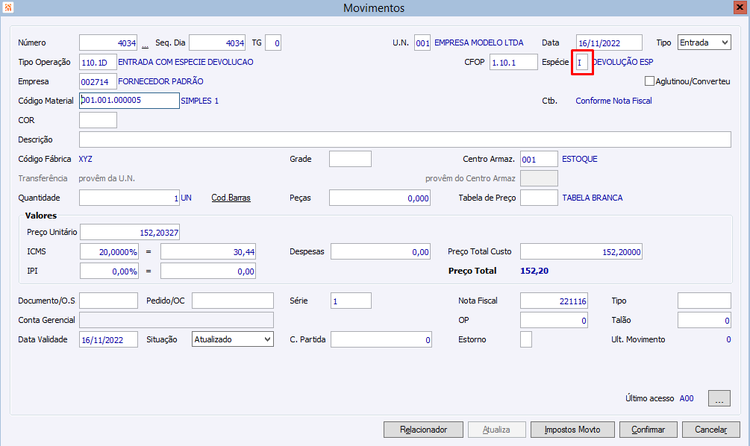Click the Relacionador button
The image size is (750, 446).
click(x=423, y=430)
